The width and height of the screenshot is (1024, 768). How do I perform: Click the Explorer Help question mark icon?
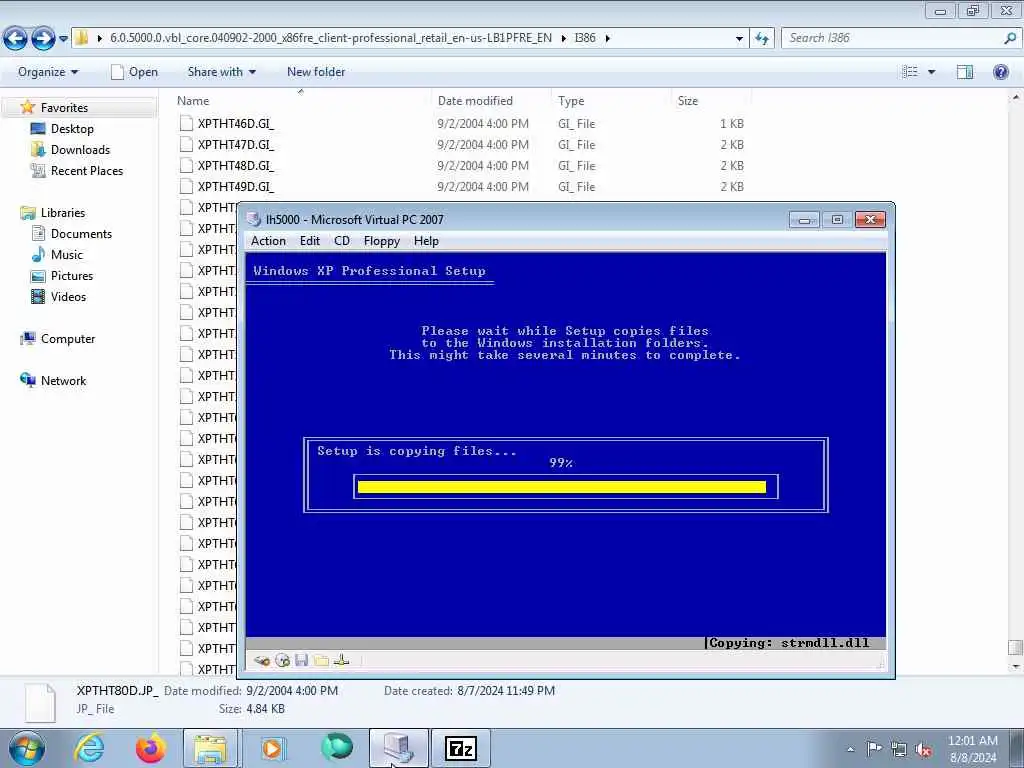tap(1000, 72)
